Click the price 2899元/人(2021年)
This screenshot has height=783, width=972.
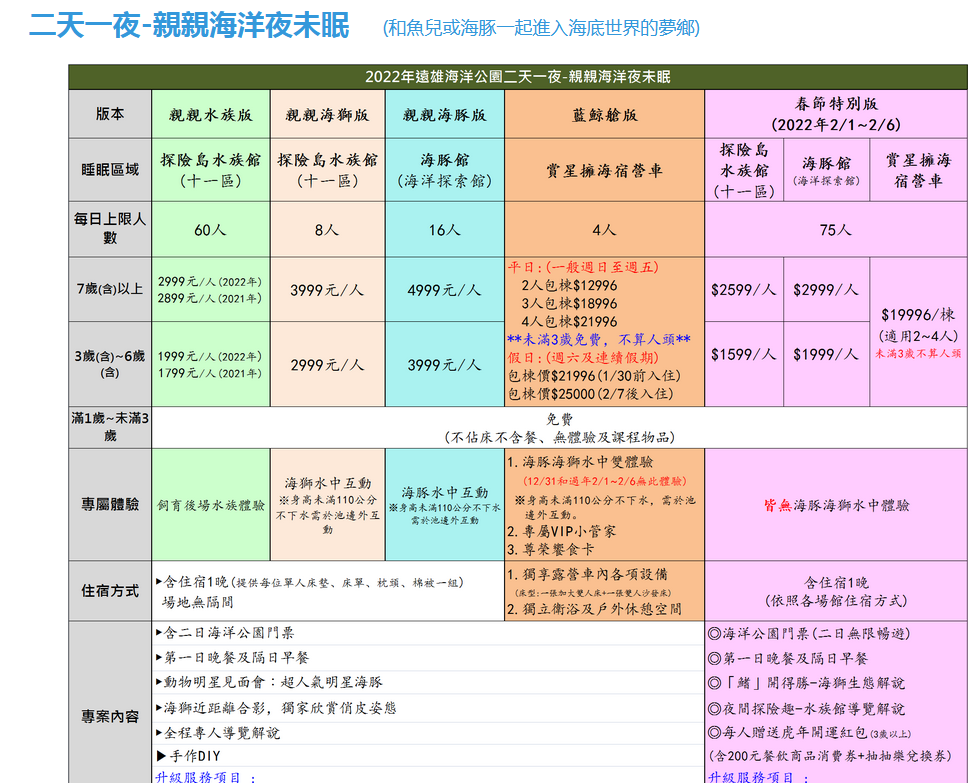point(210,298)
